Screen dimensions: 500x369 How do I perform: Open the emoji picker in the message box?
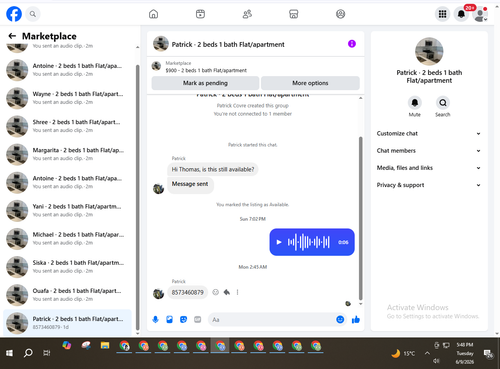tap(340, 320)
